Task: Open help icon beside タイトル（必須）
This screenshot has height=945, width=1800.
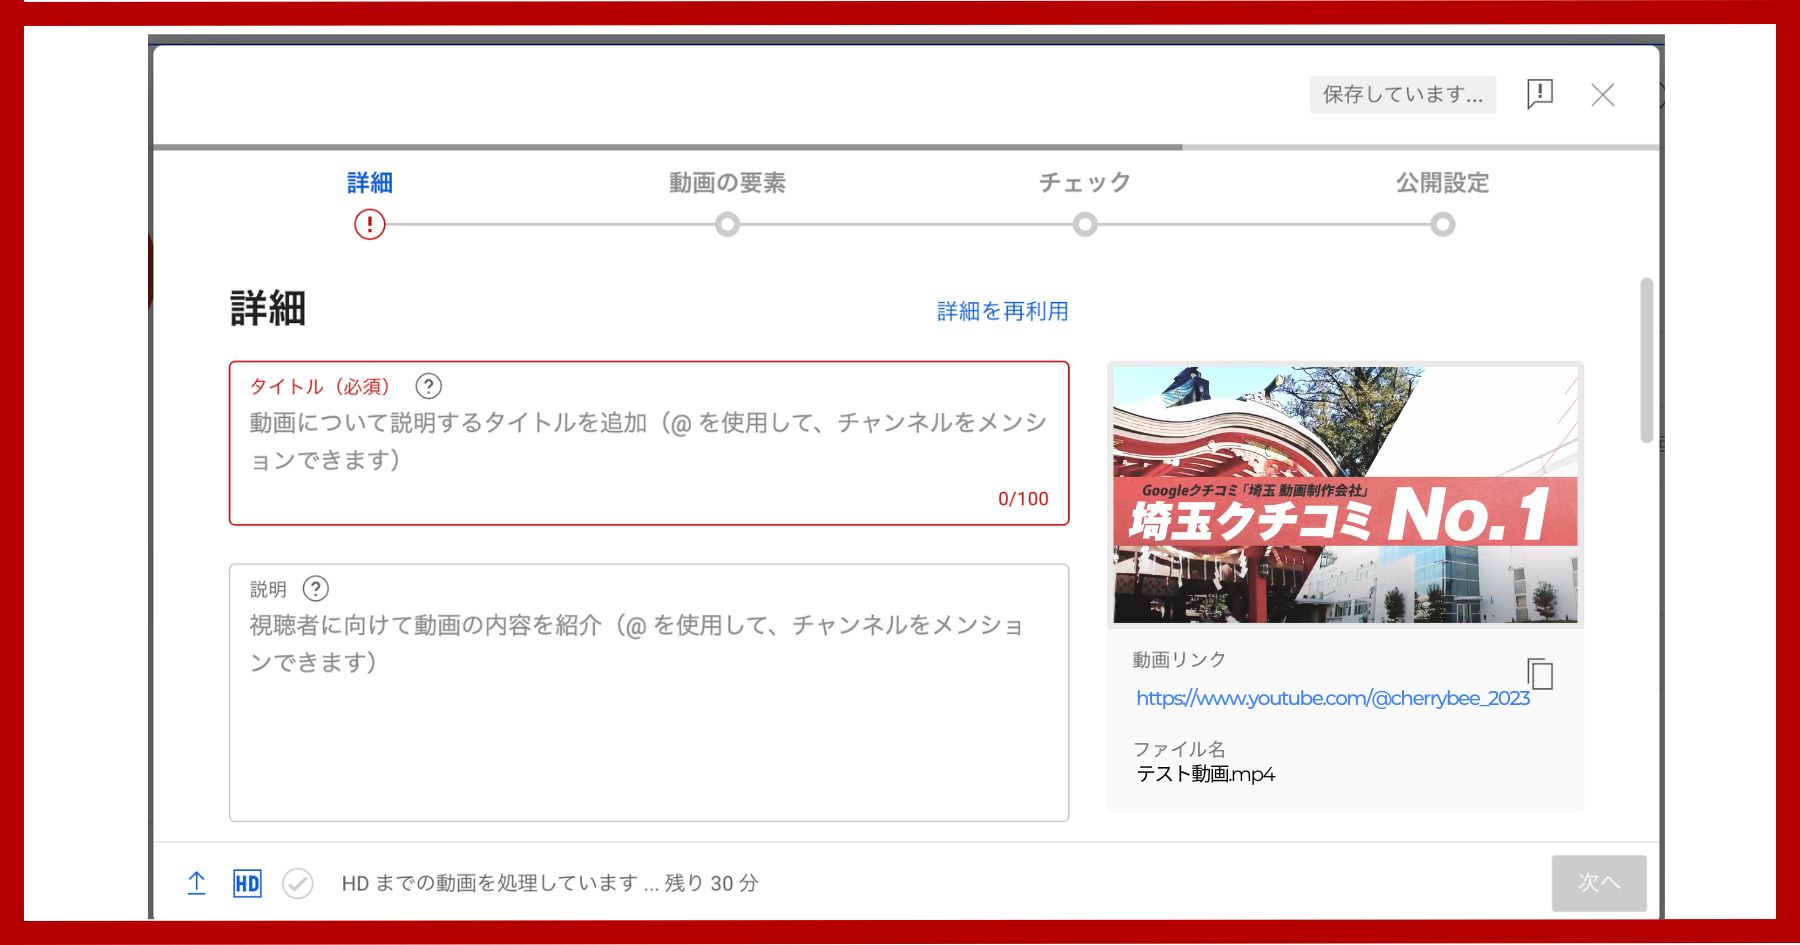Action: (428, 386)
